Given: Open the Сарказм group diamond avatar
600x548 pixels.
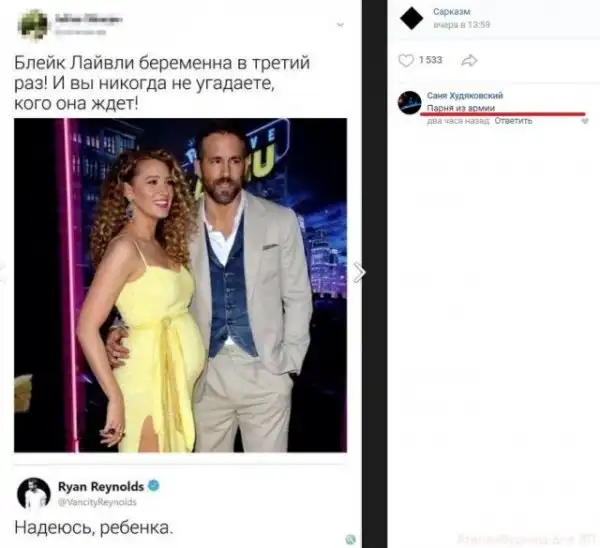Looking at the screenshot, I should (x=411, y=17).
